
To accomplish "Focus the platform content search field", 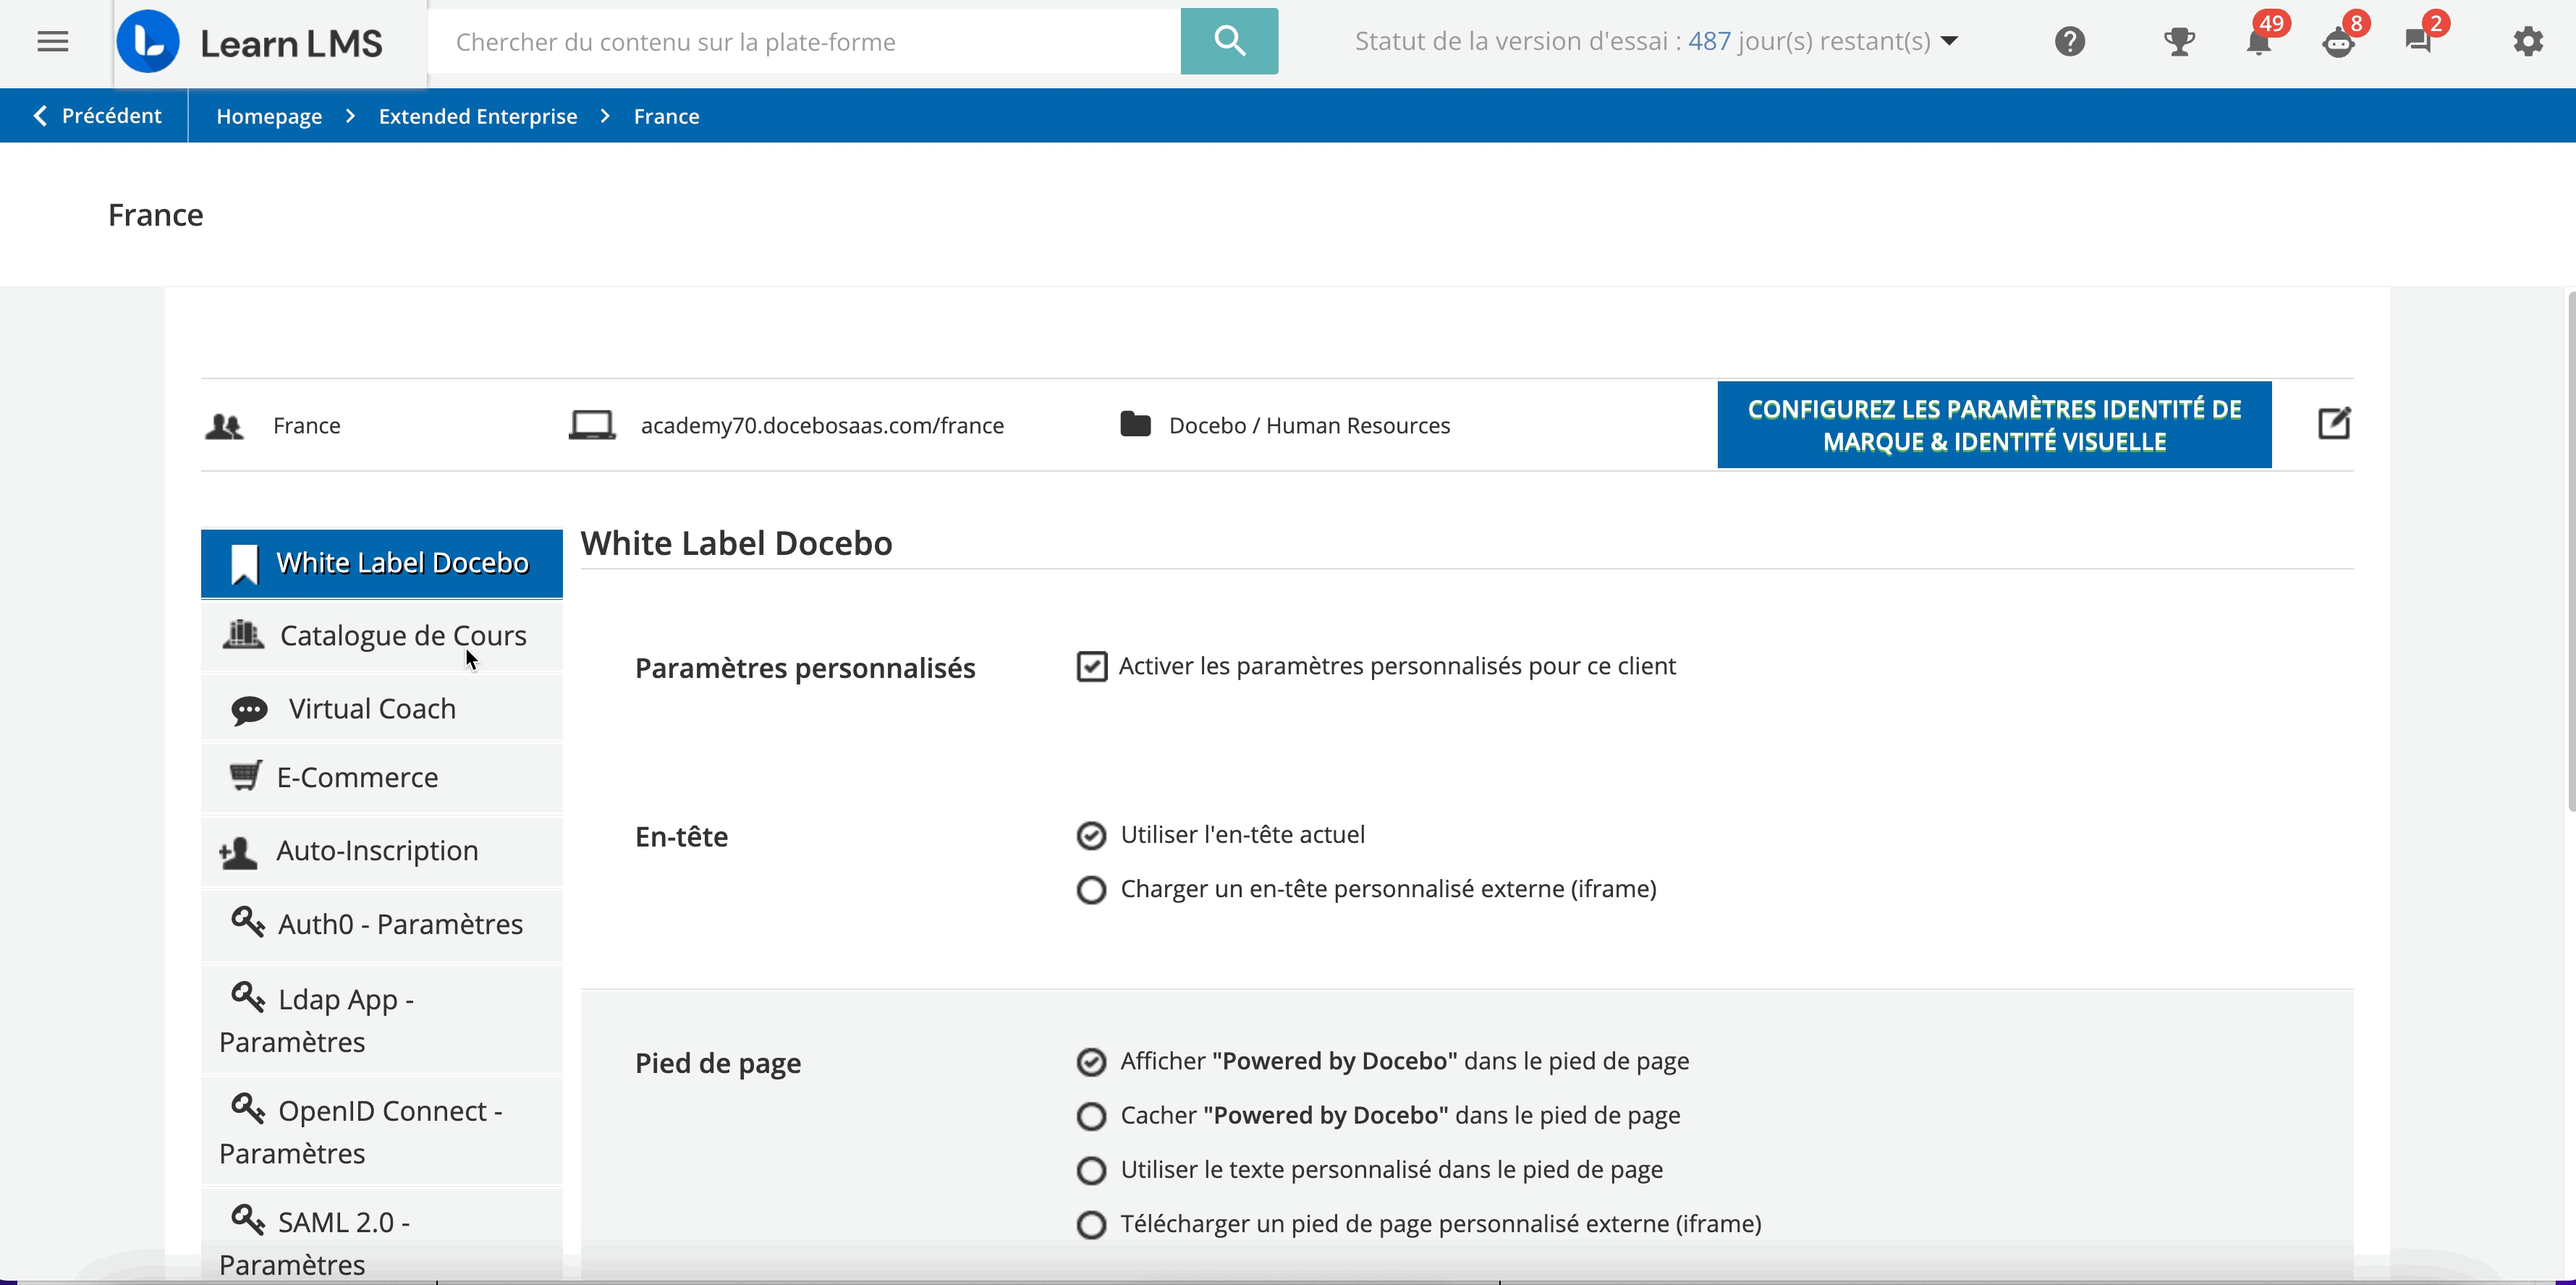I will (x=804, y=41).
